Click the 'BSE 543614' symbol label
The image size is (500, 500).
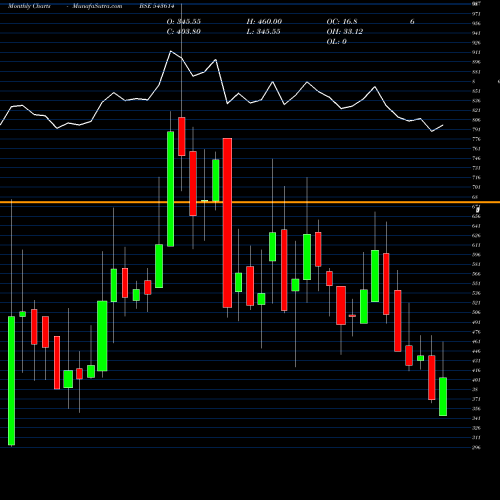157,6
